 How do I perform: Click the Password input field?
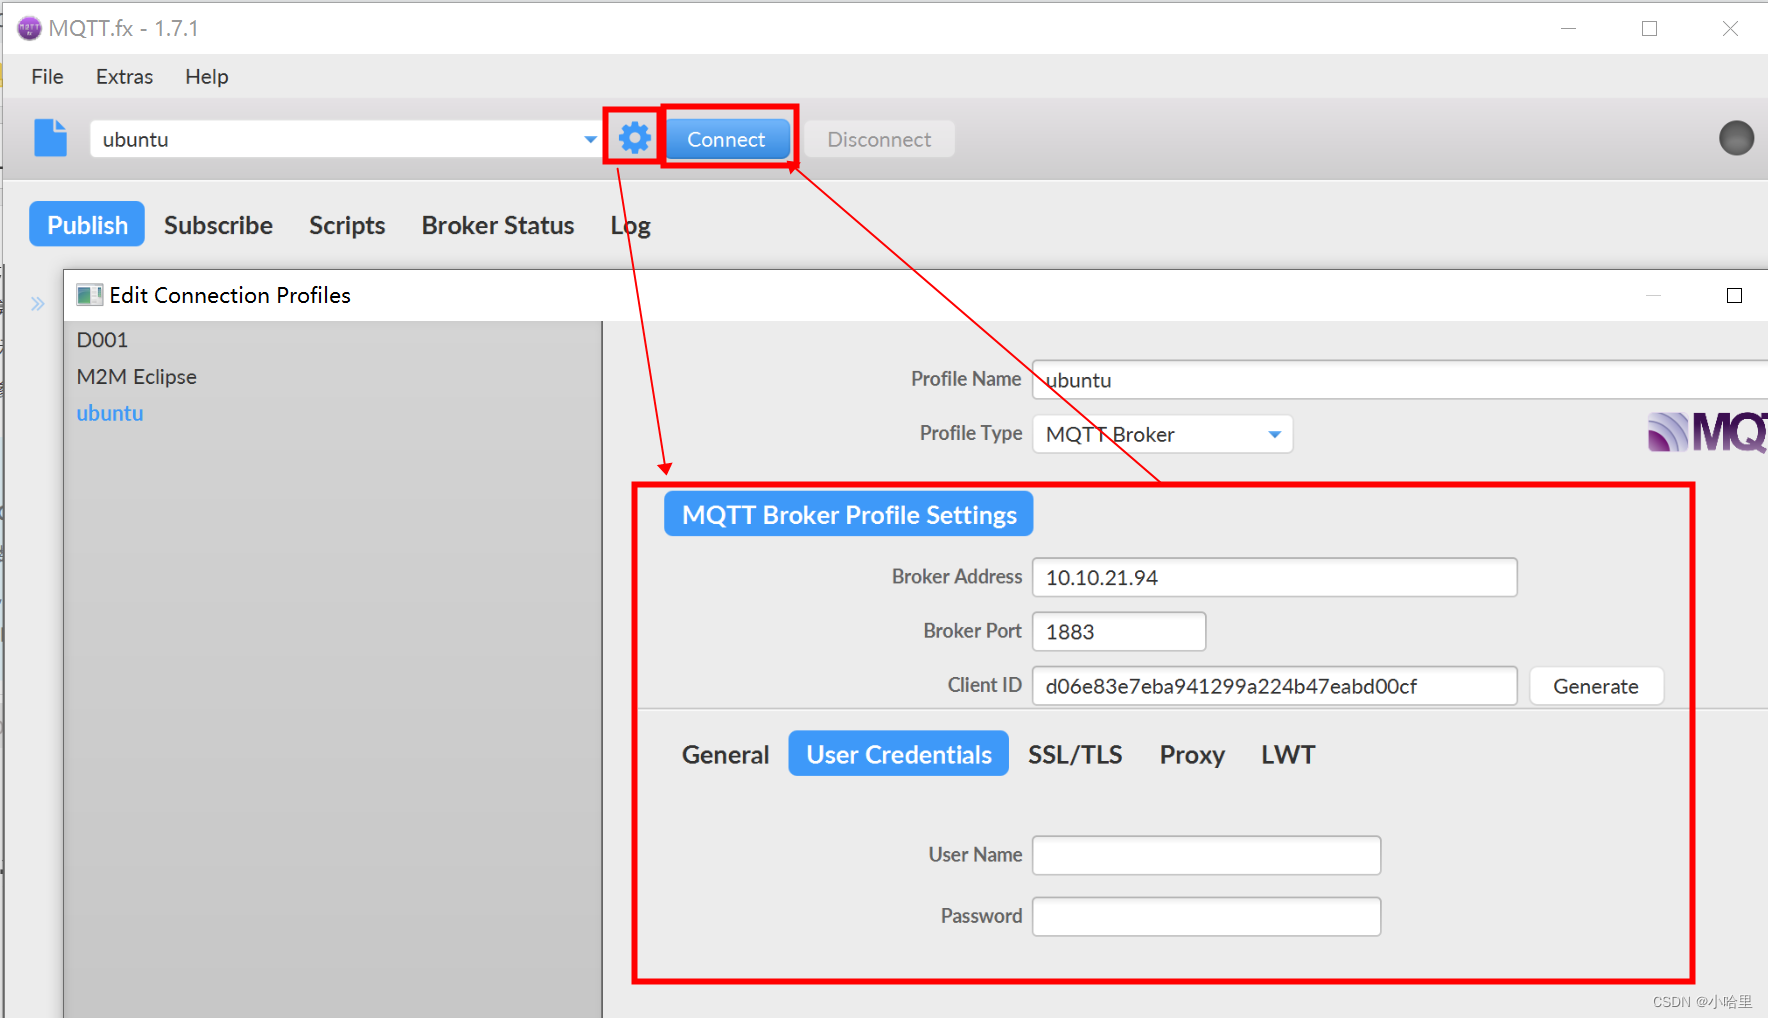coord(1207,916)
